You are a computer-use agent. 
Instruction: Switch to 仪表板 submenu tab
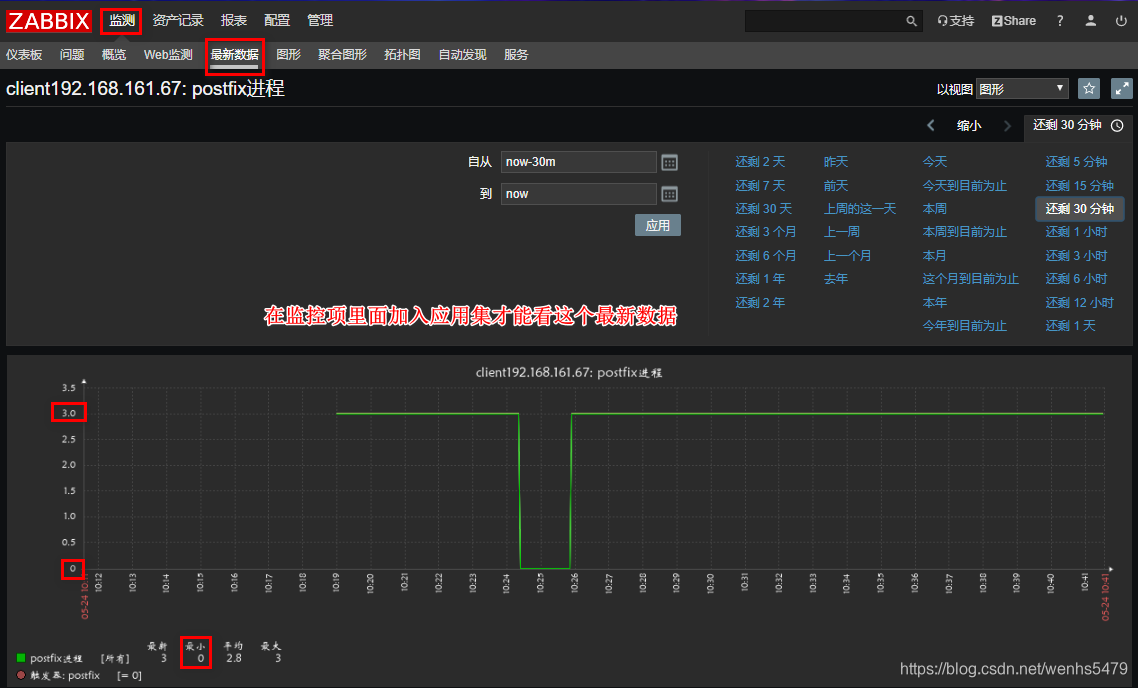tap(24, 54)
